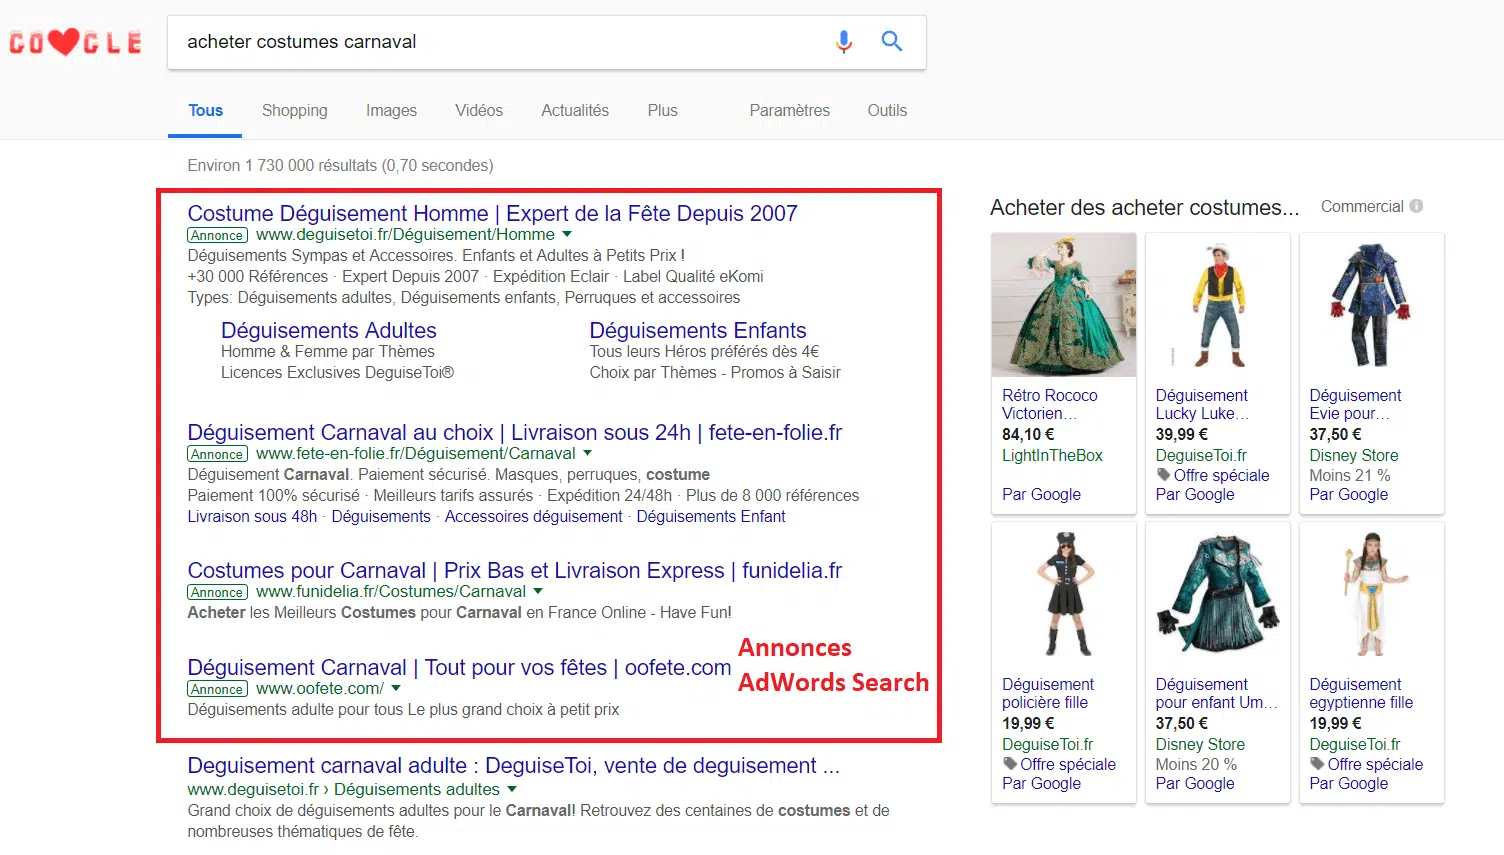This screenshot has height=855, width=1504.
Task: Expand dropdown arrow next to deguisetoi.fr ad URL
Action: (x=567, y=235)
